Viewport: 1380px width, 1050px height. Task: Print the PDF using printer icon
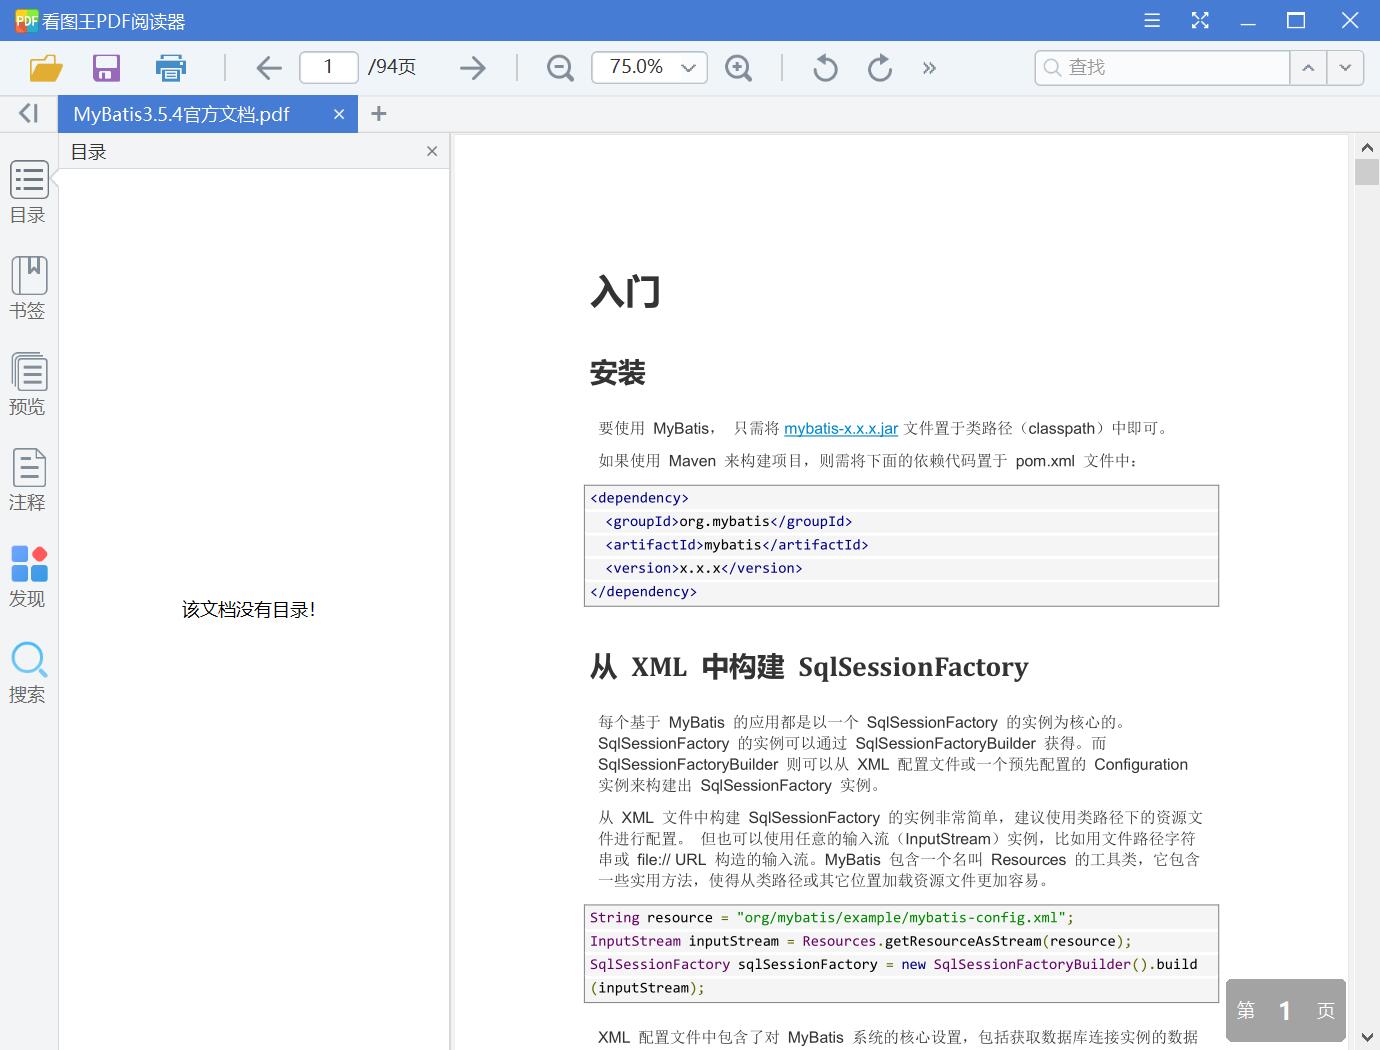[x=170, y=68]
